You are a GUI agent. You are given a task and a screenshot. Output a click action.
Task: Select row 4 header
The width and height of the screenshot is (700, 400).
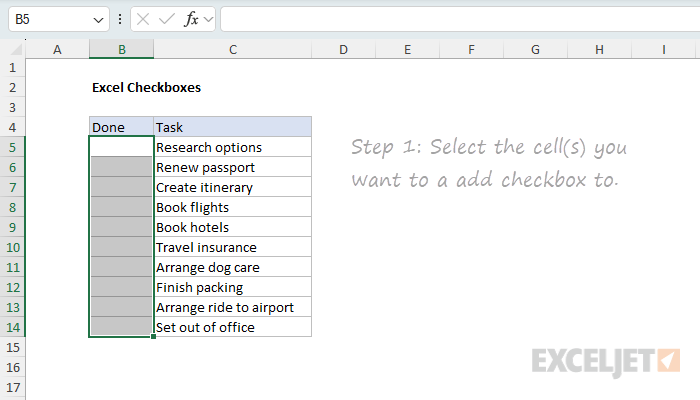click(12, 128)
